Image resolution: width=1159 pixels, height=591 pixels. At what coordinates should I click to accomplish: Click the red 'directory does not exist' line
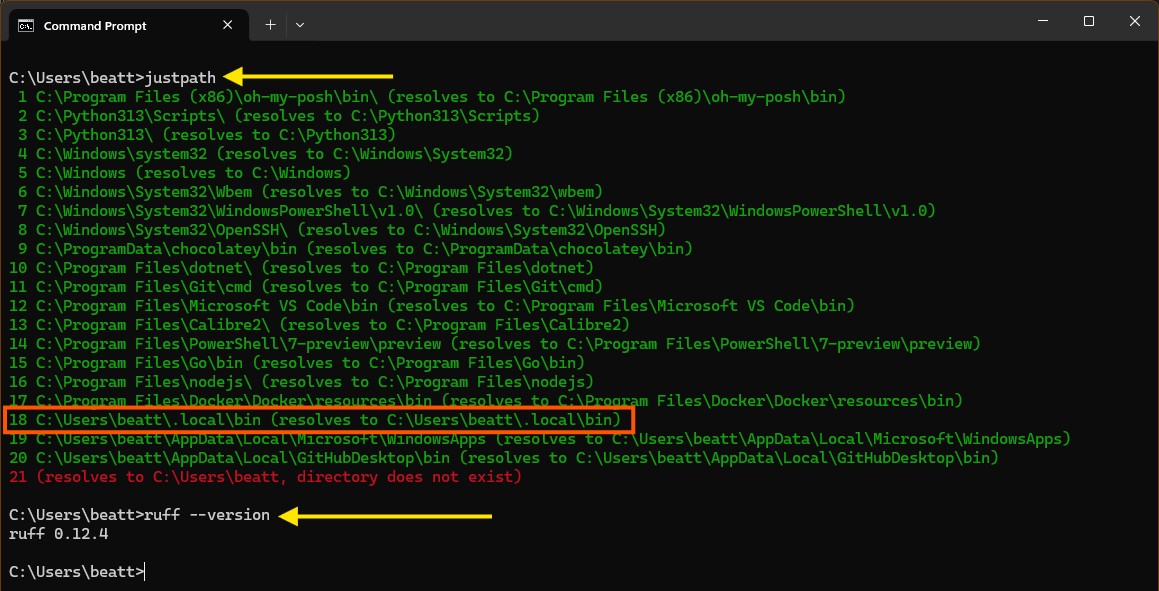click(x=278, y=477)
